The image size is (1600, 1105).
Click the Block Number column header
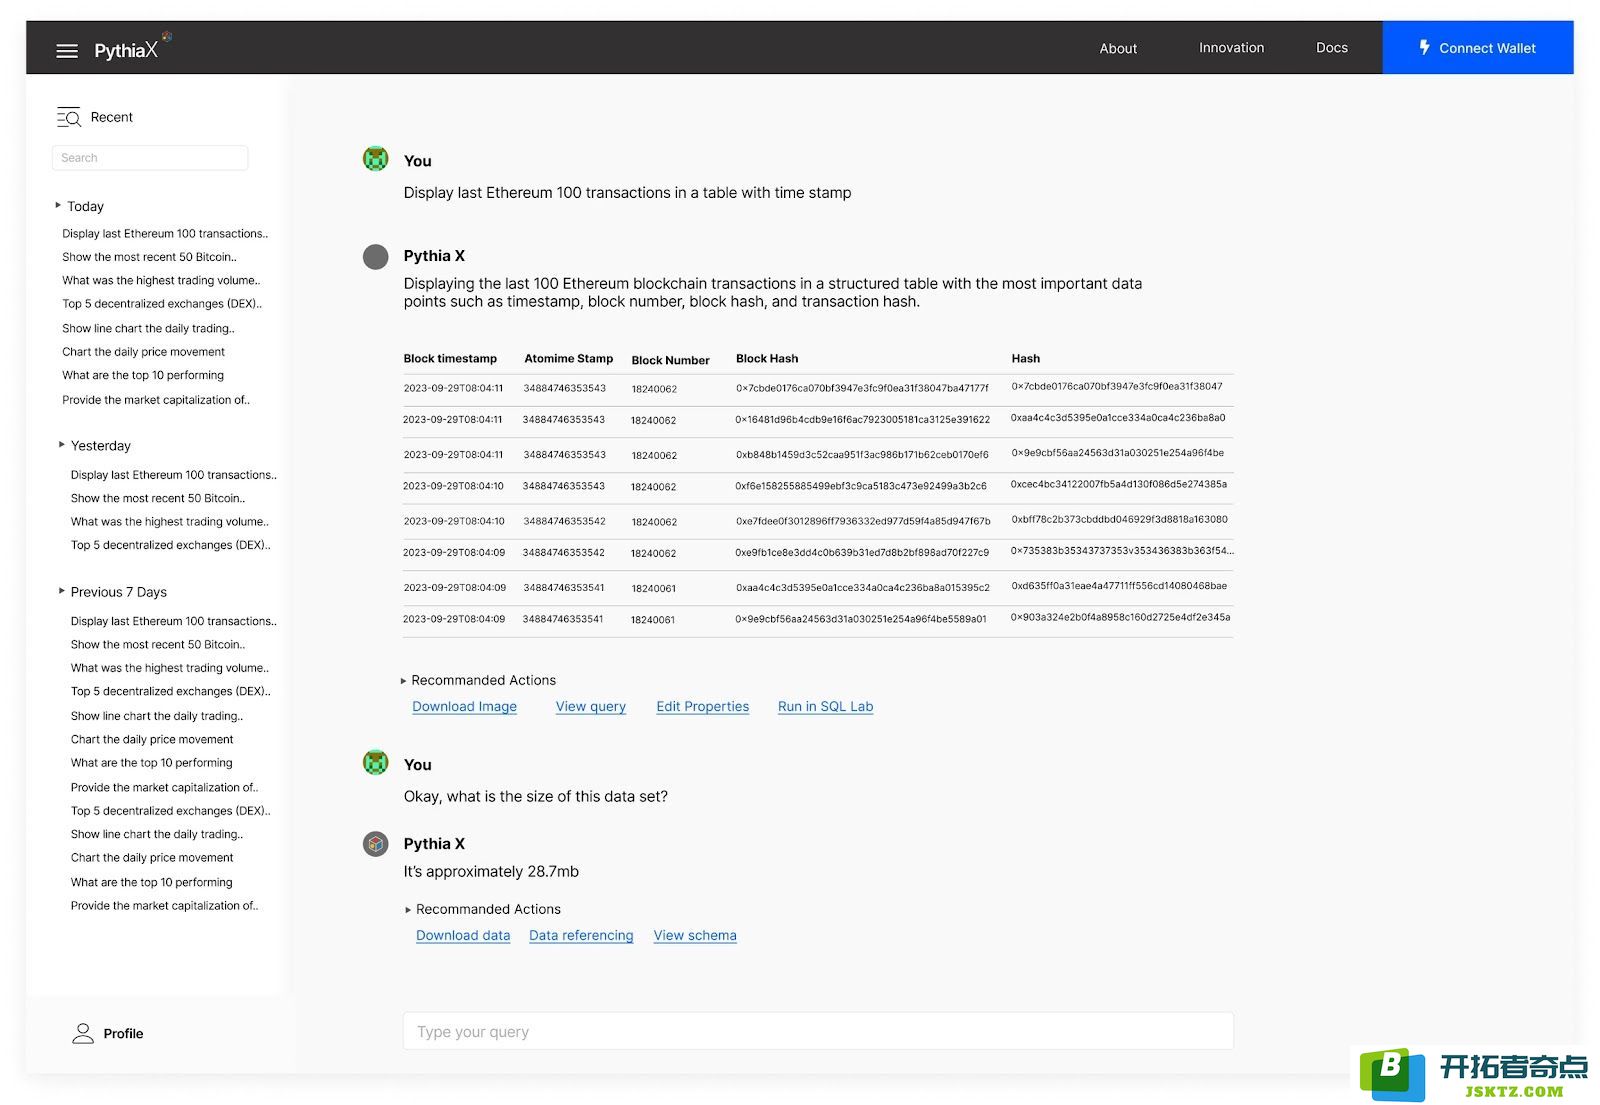coord(670,360)
